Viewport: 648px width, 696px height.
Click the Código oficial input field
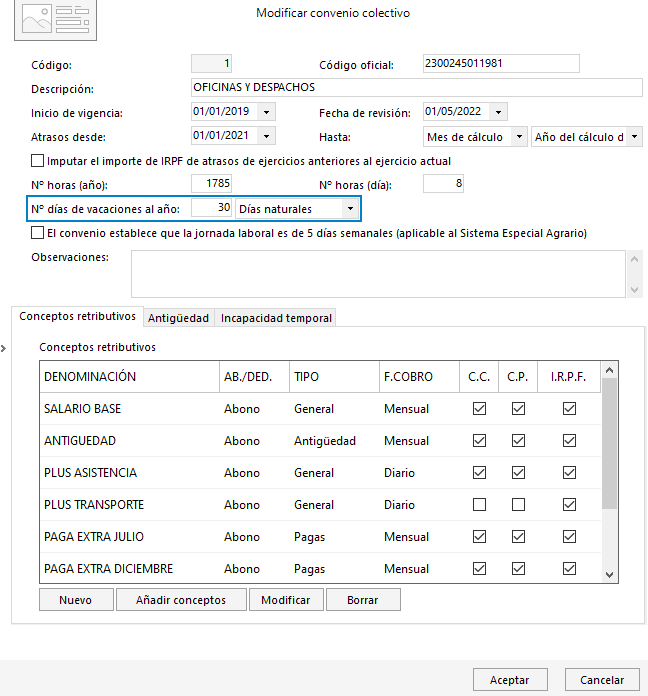[501, 63]
